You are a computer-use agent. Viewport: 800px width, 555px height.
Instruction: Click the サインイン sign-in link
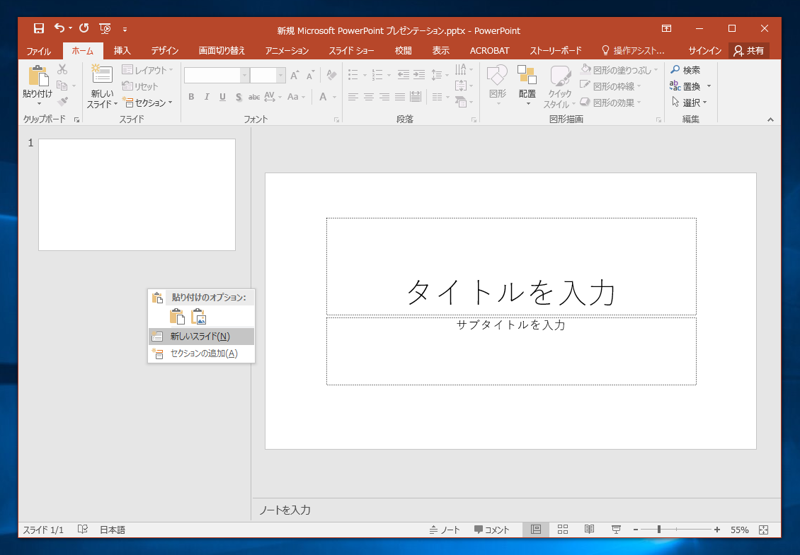click(704, 50)
